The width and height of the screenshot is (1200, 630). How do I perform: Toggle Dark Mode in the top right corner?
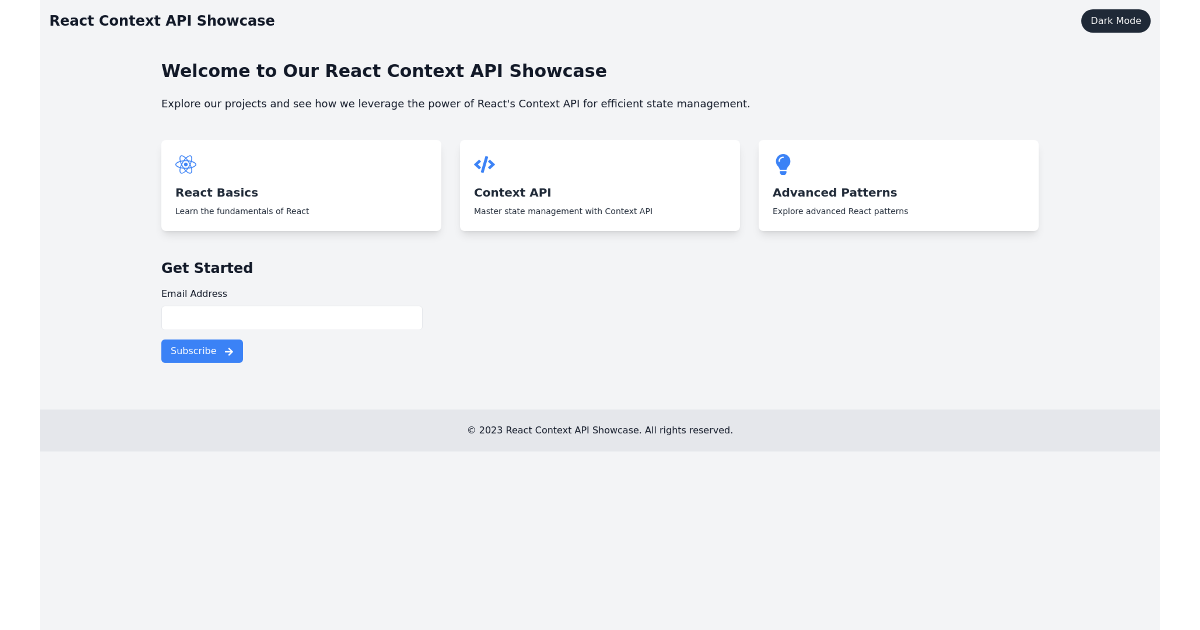point(1116,20)
